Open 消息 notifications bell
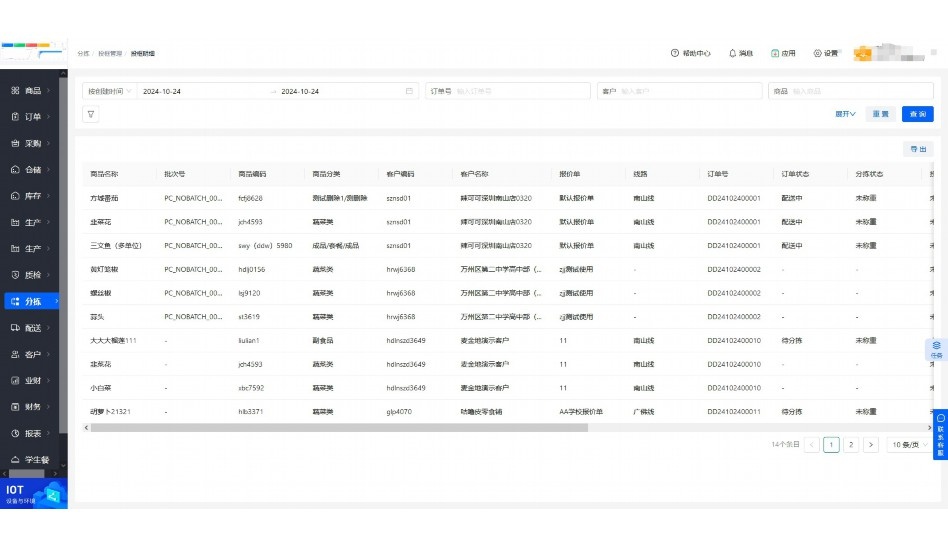Screen dimensions: 948x547 click(x=741, y=53)
